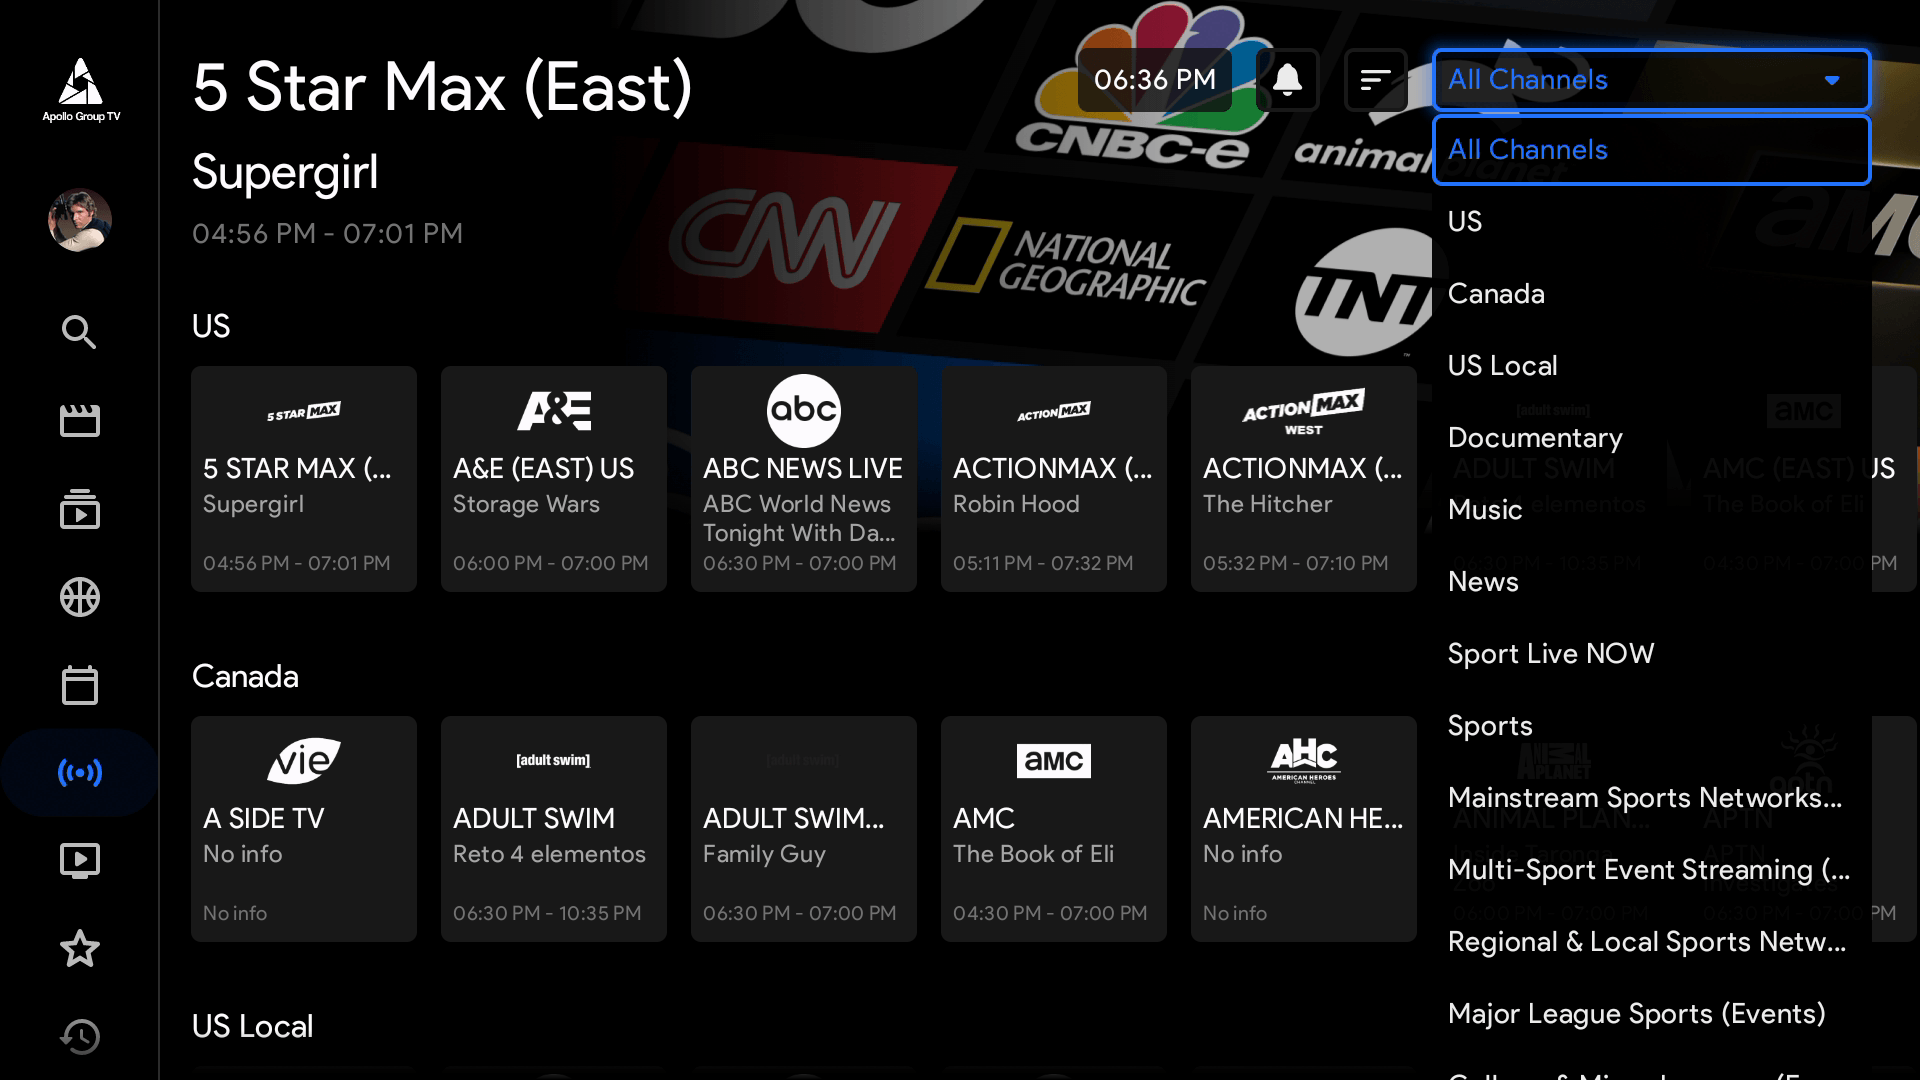Open AMERICAN HEROES channel card
Screen dimensions: 1920x1080
pyautogui.click(x=1304, y=829)
